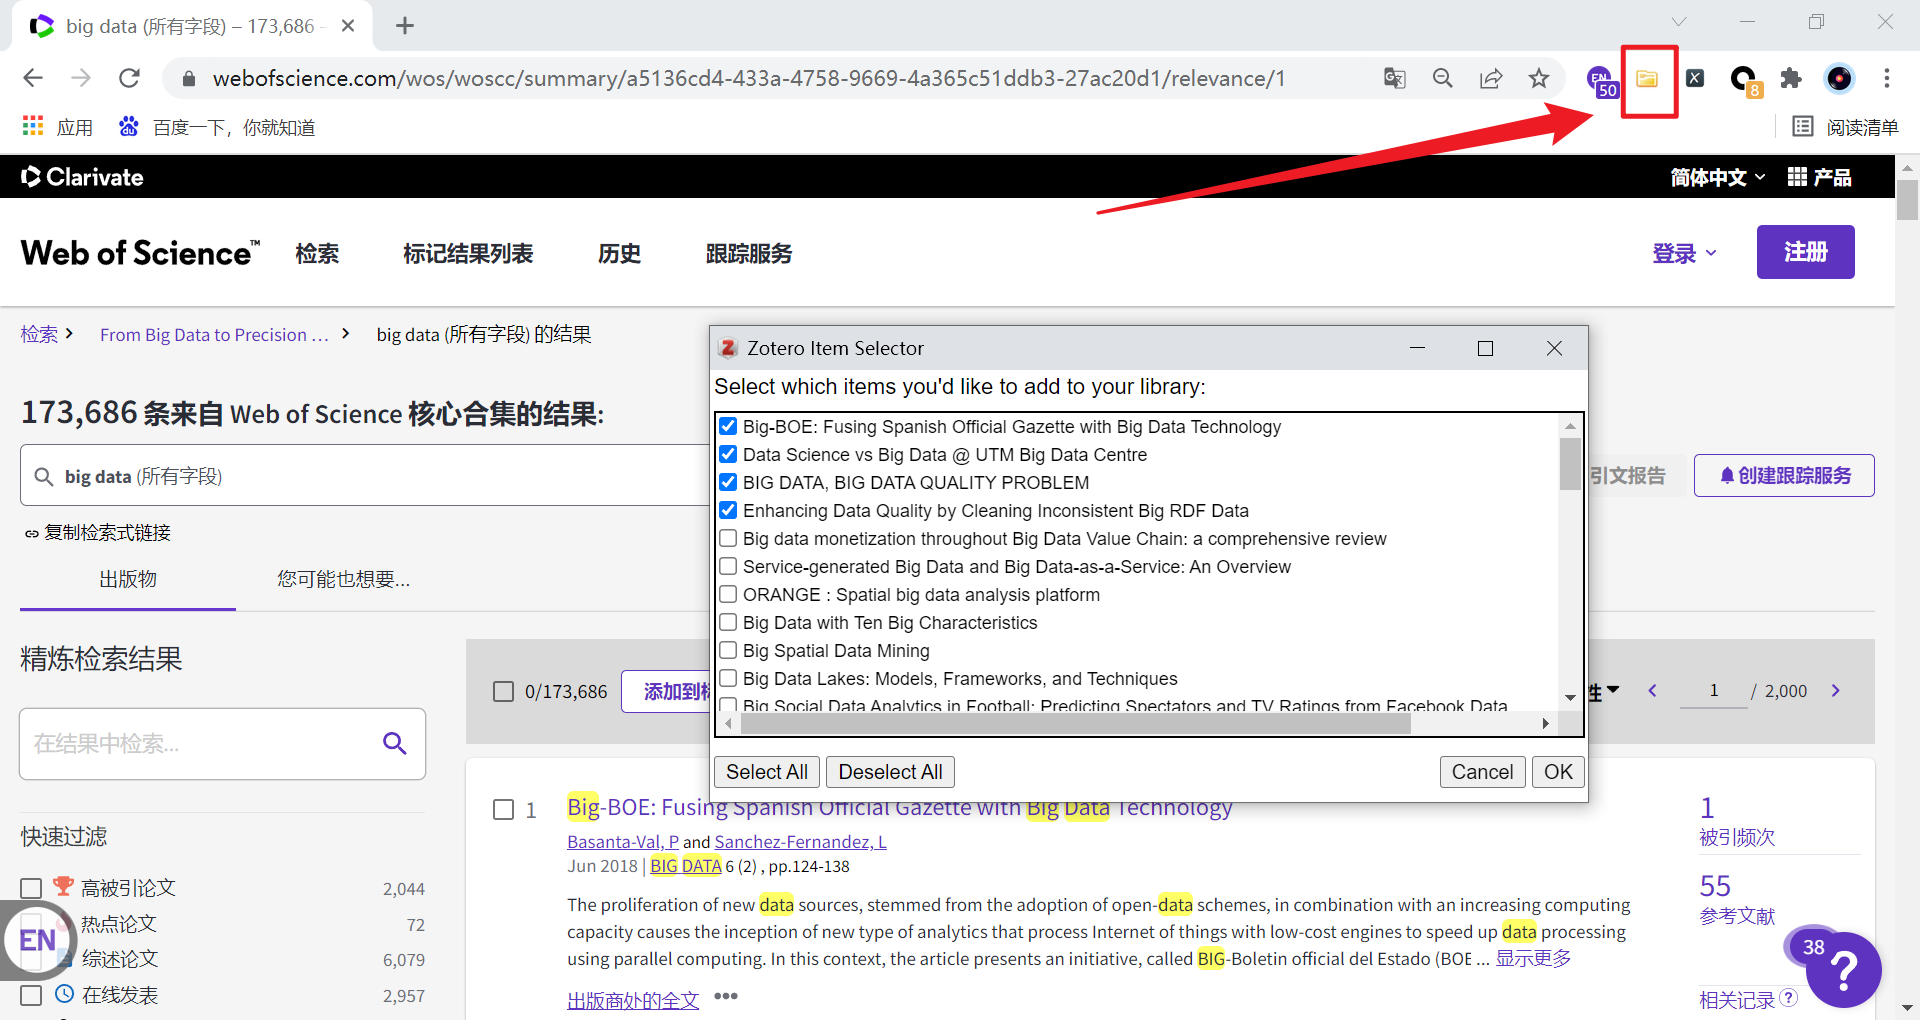
Task: Uncheck Enhancing Data Quality item
Action: (x=729, y=511)
